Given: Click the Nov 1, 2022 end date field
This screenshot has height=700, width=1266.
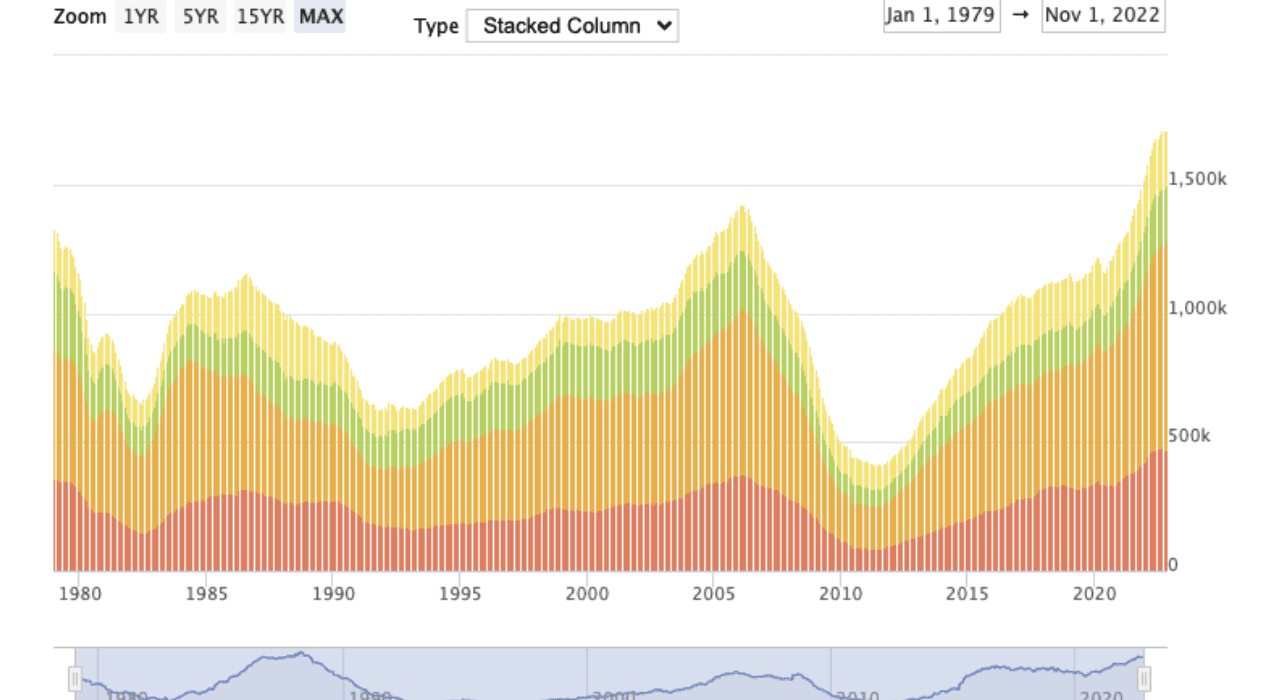Looking at the screenshot, I should coord(1103,16).
